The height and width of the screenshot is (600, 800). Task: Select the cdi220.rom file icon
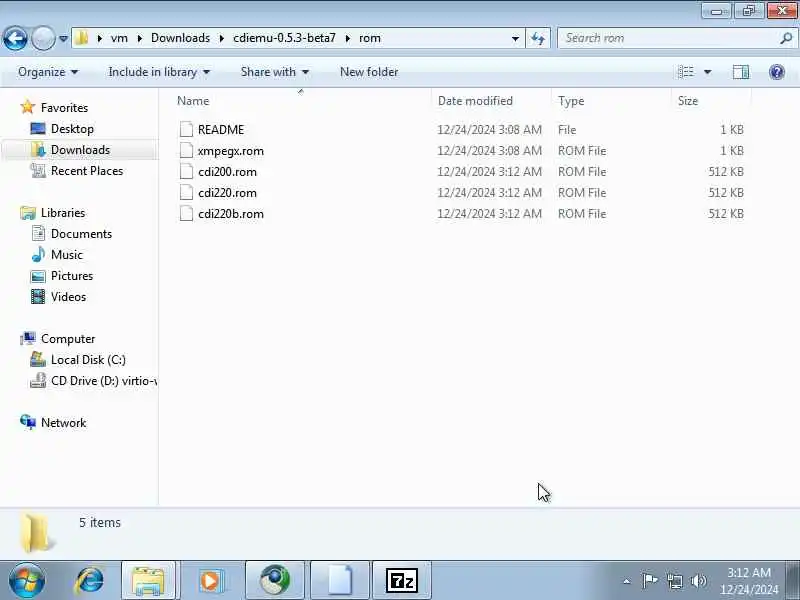(x=186, y=192)
